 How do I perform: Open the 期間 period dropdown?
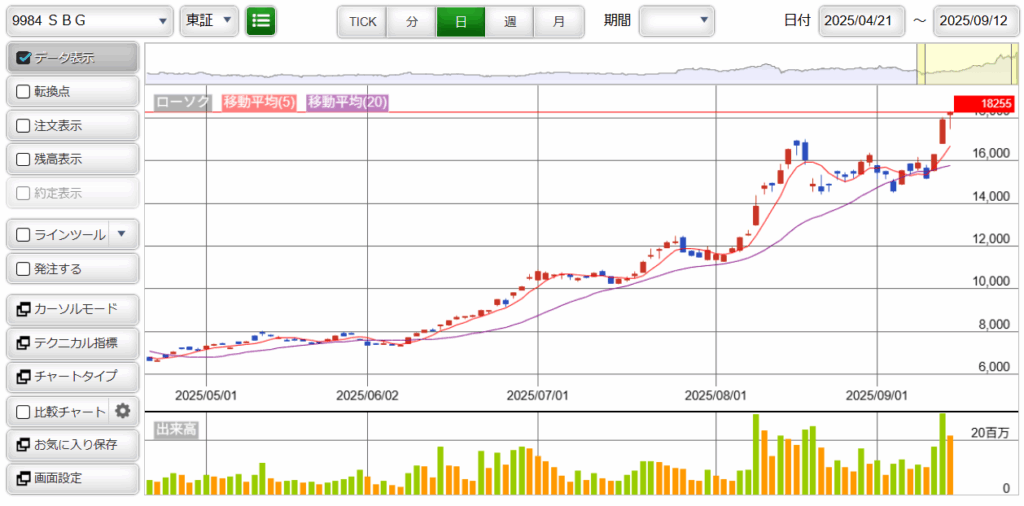click(x=677, y=21)
